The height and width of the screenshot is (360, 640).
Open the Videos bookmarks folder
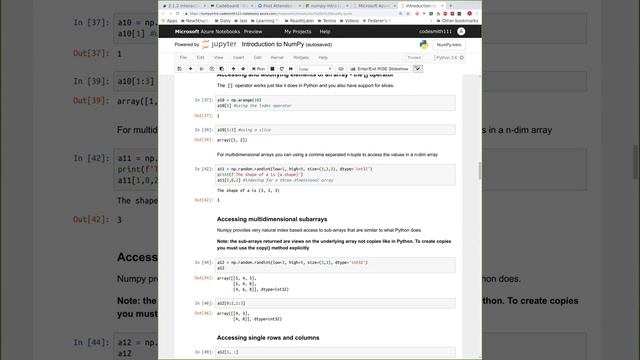click(x=349, y=20)
